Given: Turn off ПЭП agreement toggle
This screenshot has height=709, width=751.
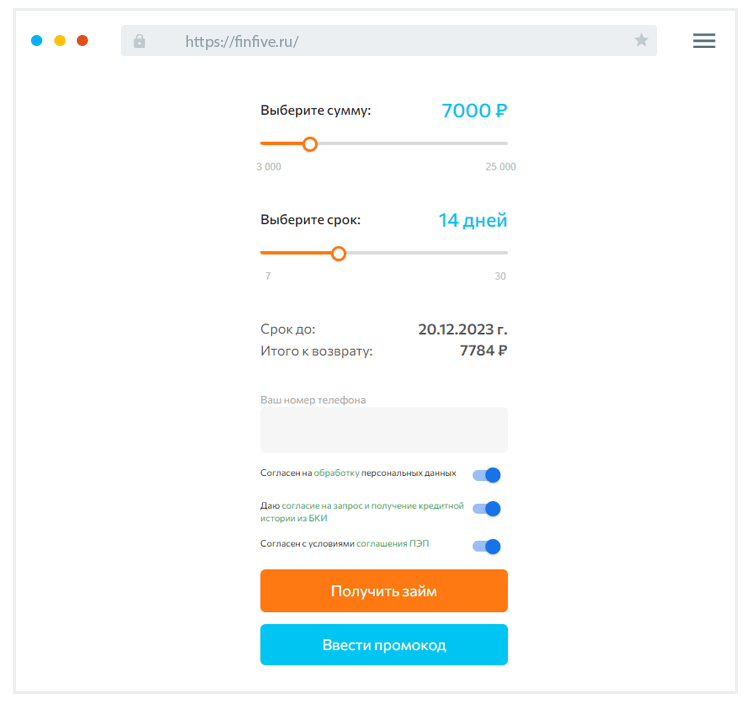Looking at the screenshot, I should (x=487, y=546).
